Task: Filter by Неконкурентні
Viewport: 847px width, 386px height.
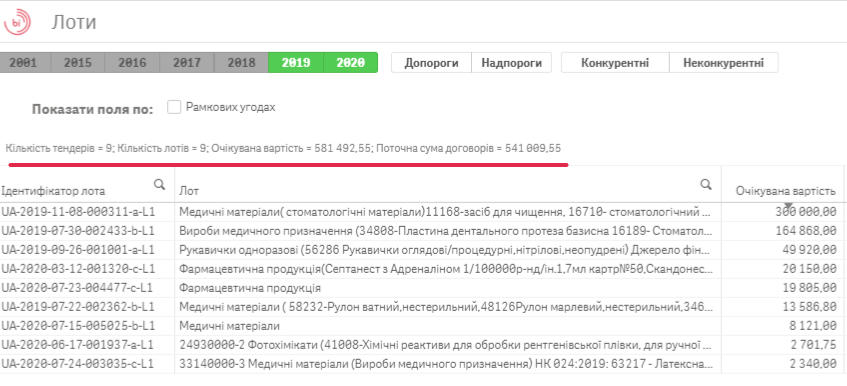Action: click(724, 63)
